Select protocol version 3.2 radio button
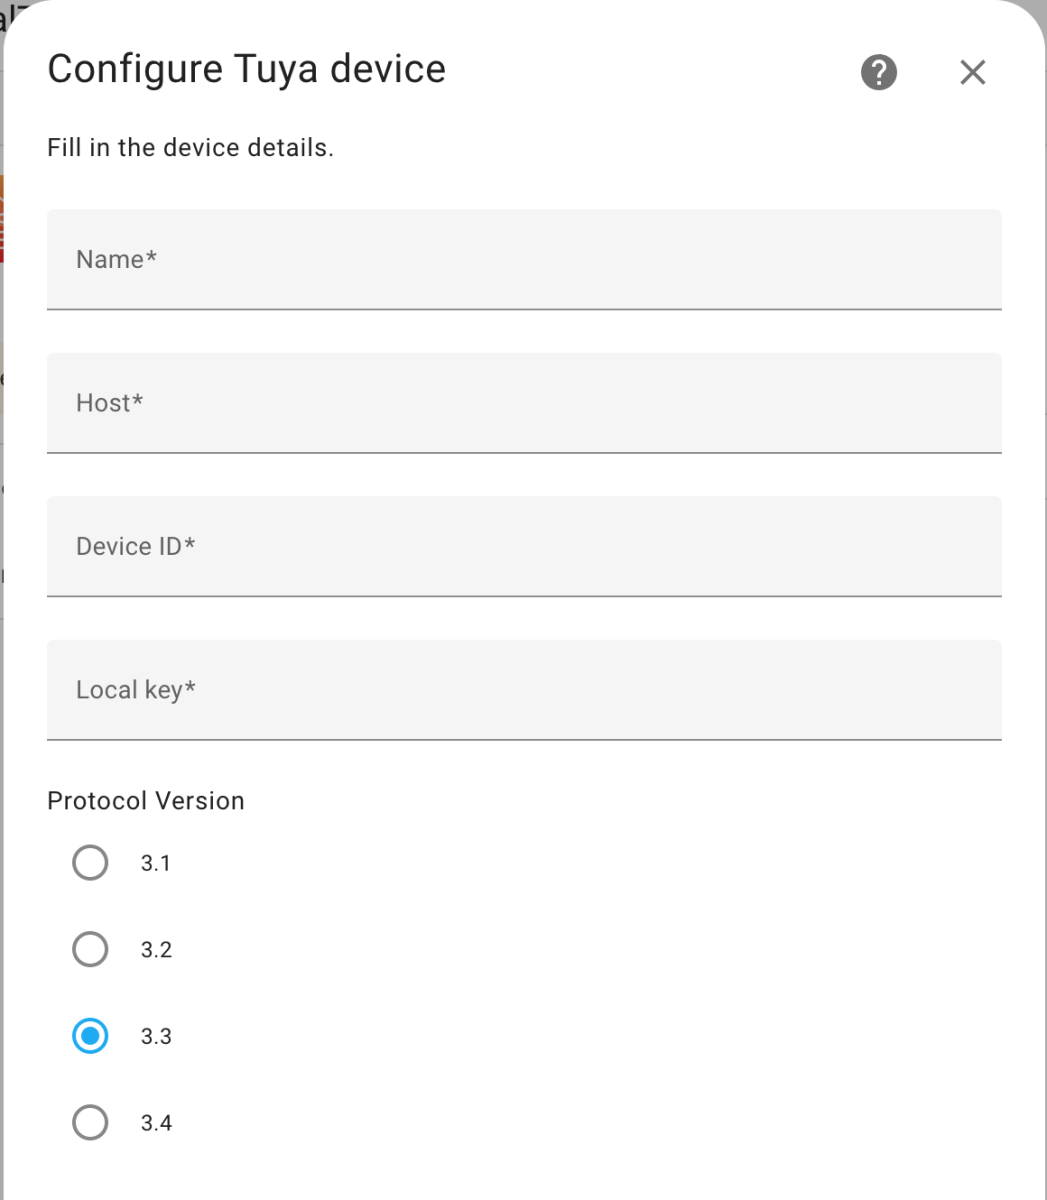 click(90, 949)
